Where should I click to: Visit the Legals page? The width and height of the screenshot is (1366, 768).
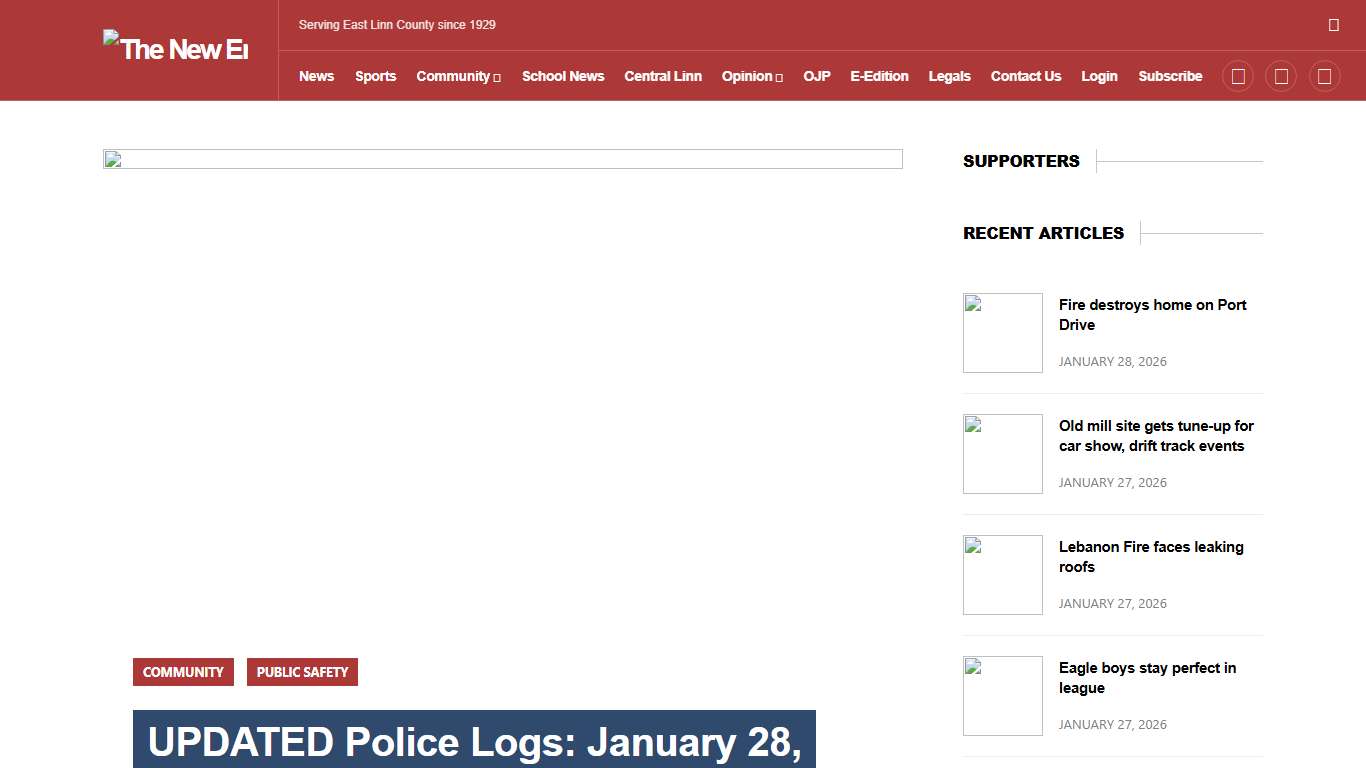949,76
